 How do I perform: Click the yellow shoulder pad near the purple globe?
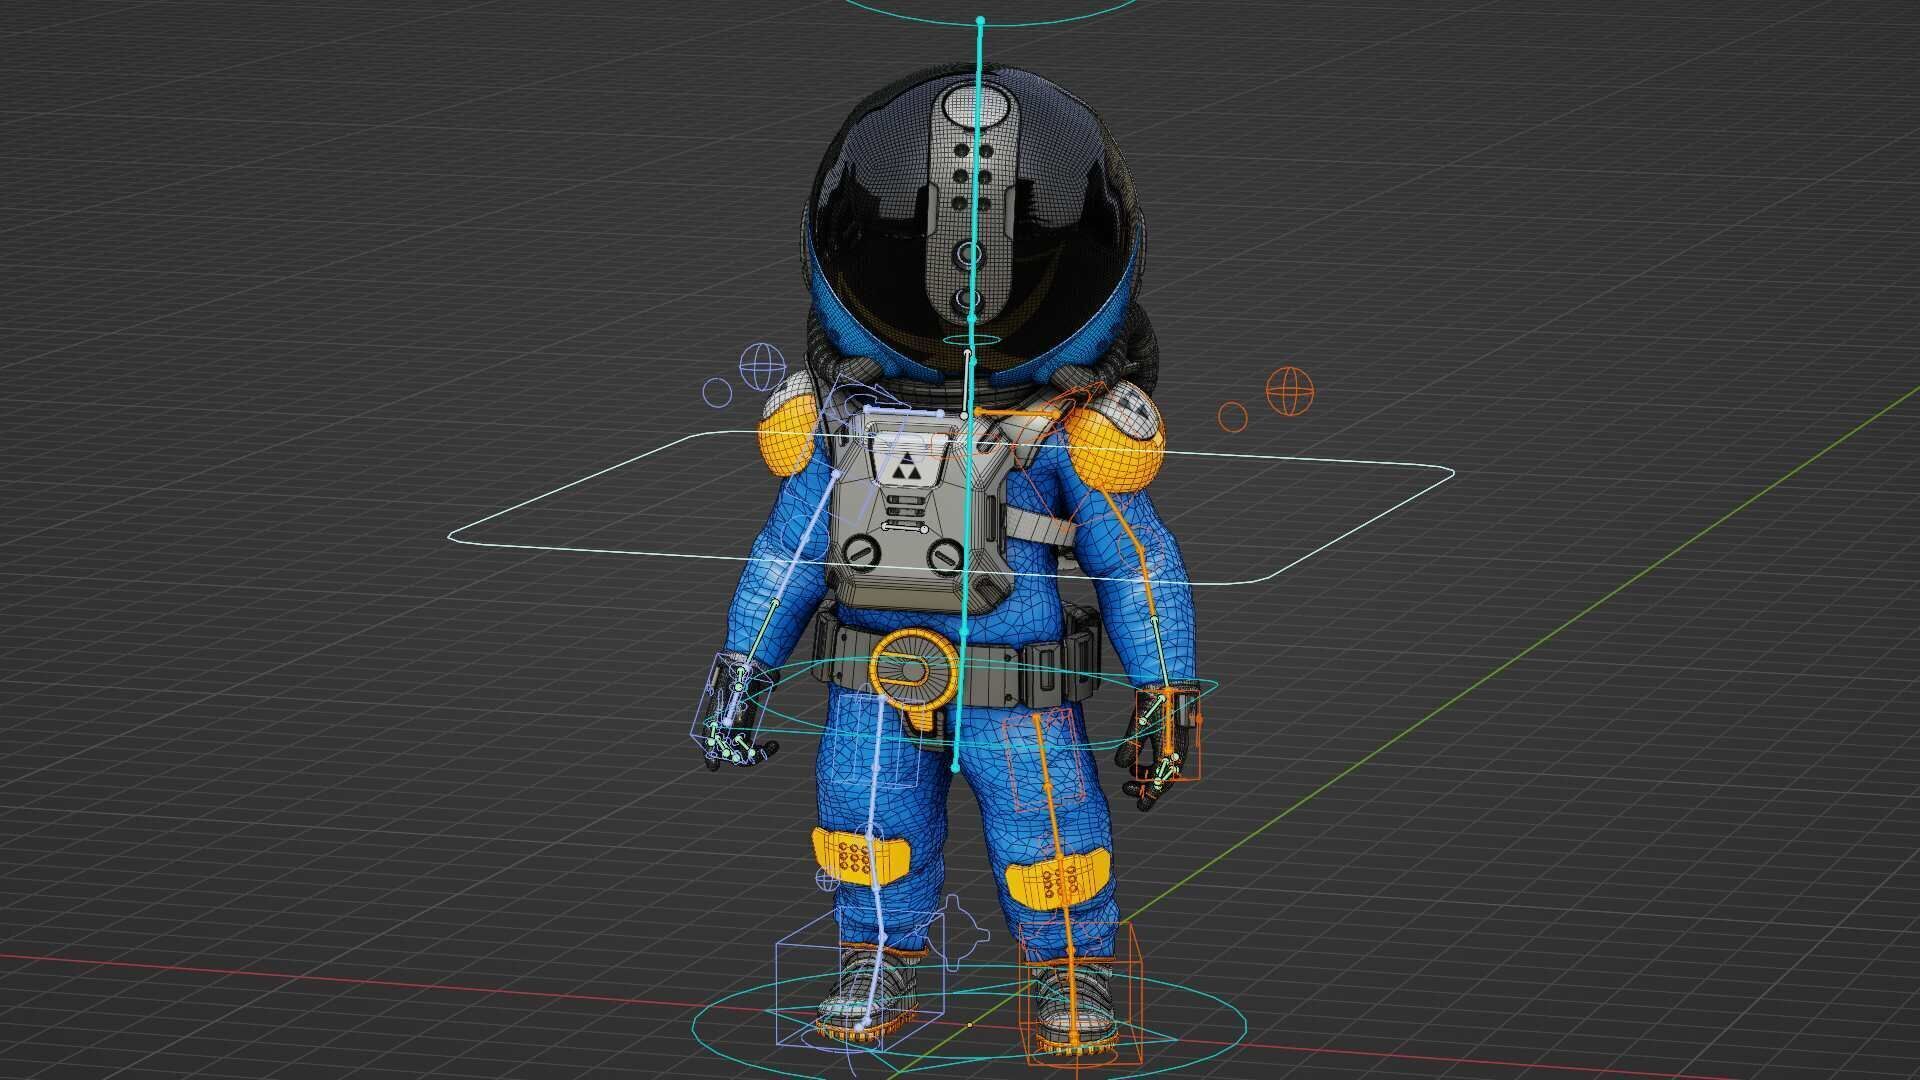[787, 435]
